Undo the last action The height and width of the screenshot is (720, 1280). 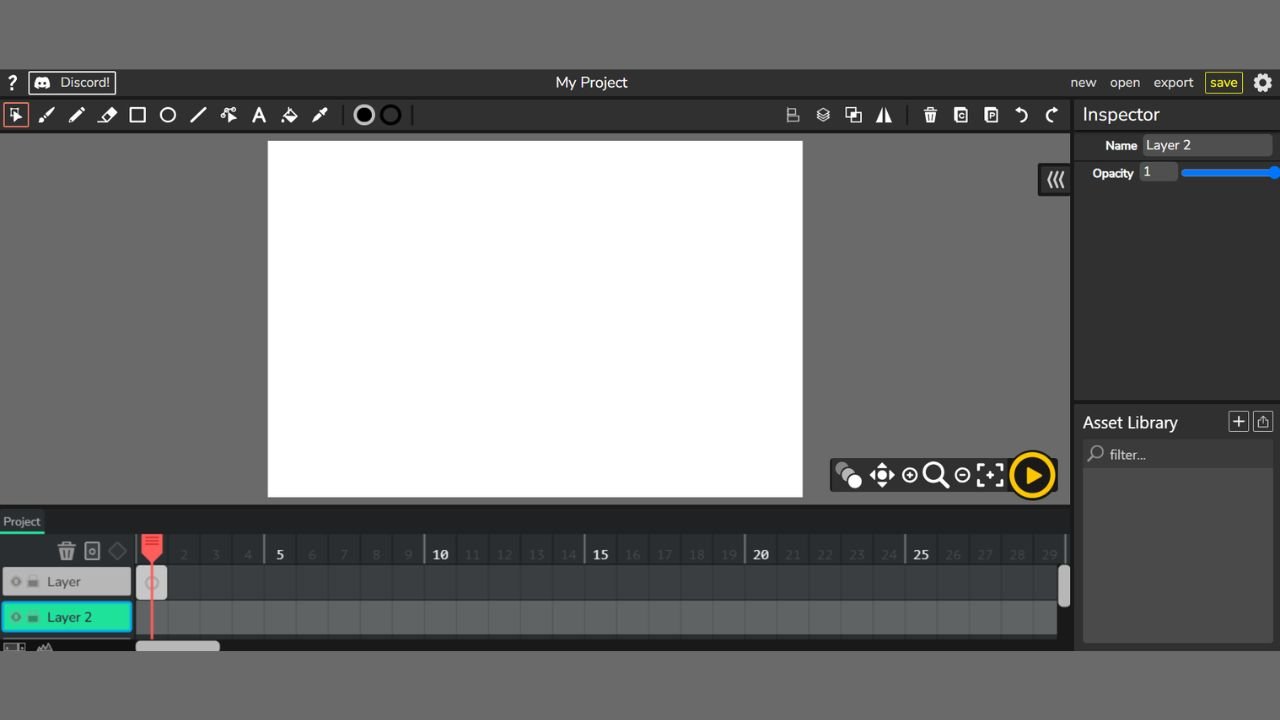(1021, 115)
